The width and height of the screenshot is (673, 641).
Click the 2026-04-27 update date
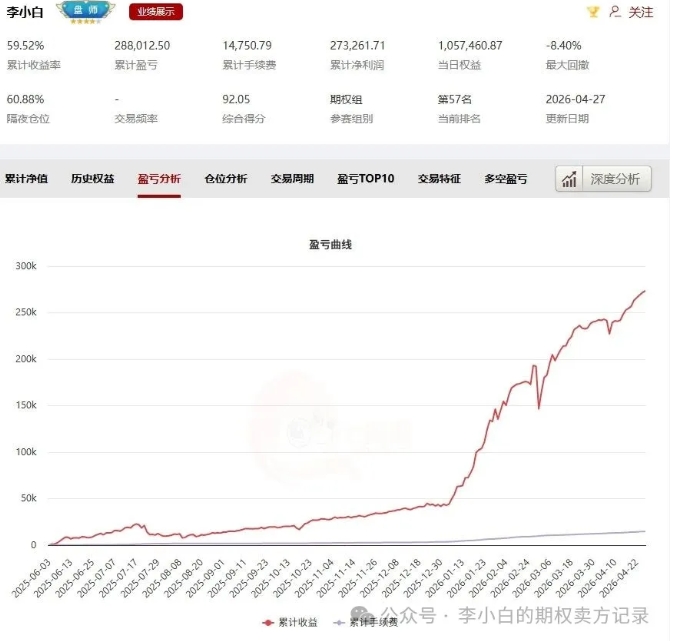coord(576,100)
